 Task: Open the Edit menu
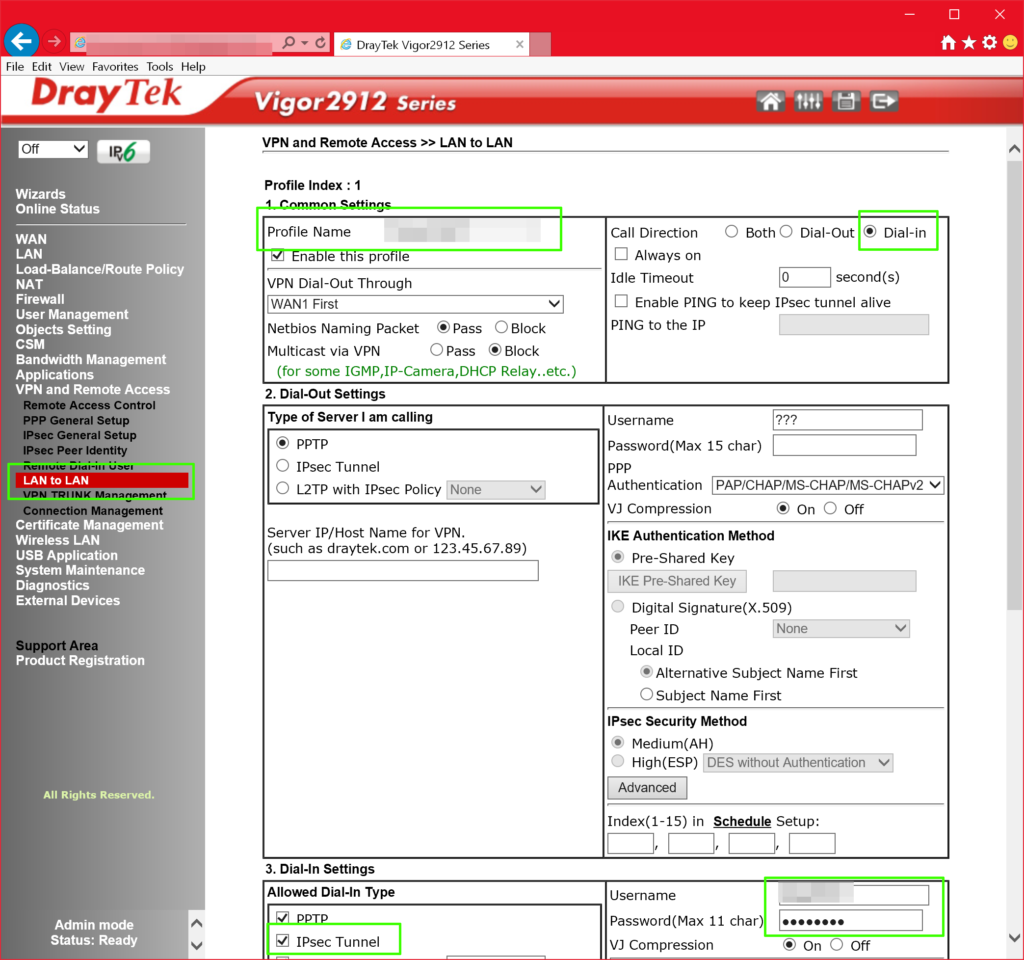(x=42, y=67)
